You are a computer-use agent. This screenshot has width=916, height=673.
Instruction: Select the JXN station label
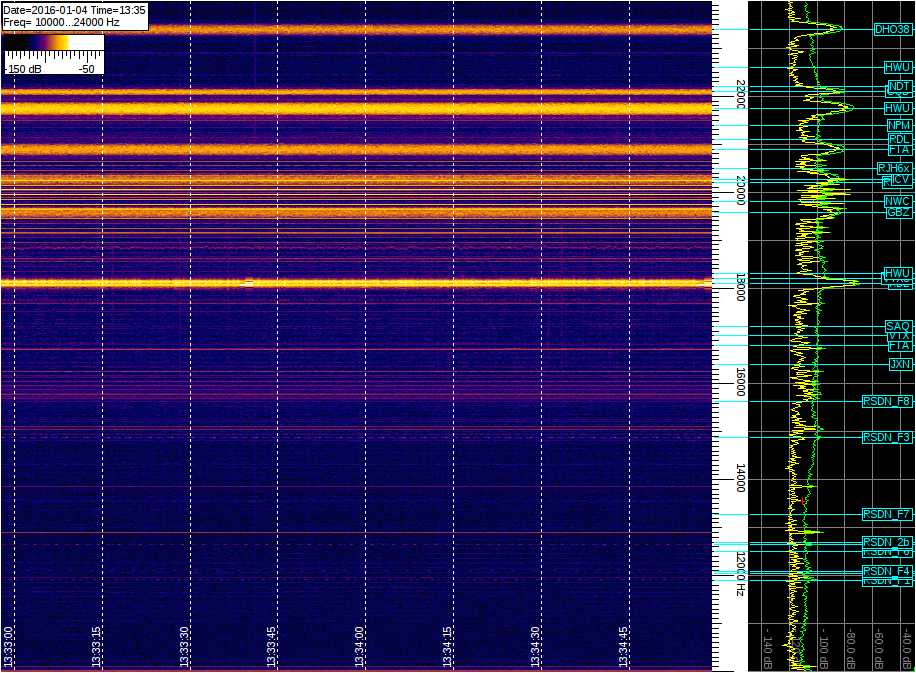click(x=900, y=364)
